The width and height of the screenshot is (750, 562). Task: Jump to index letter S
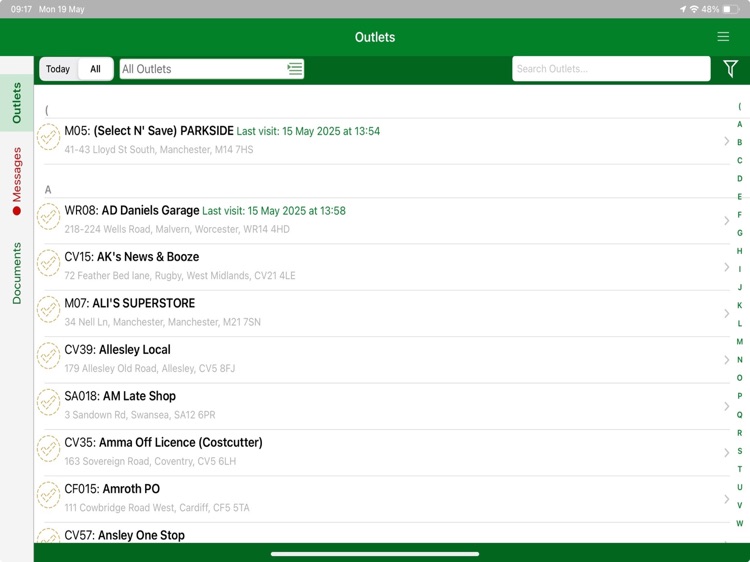tap(739, 451)
